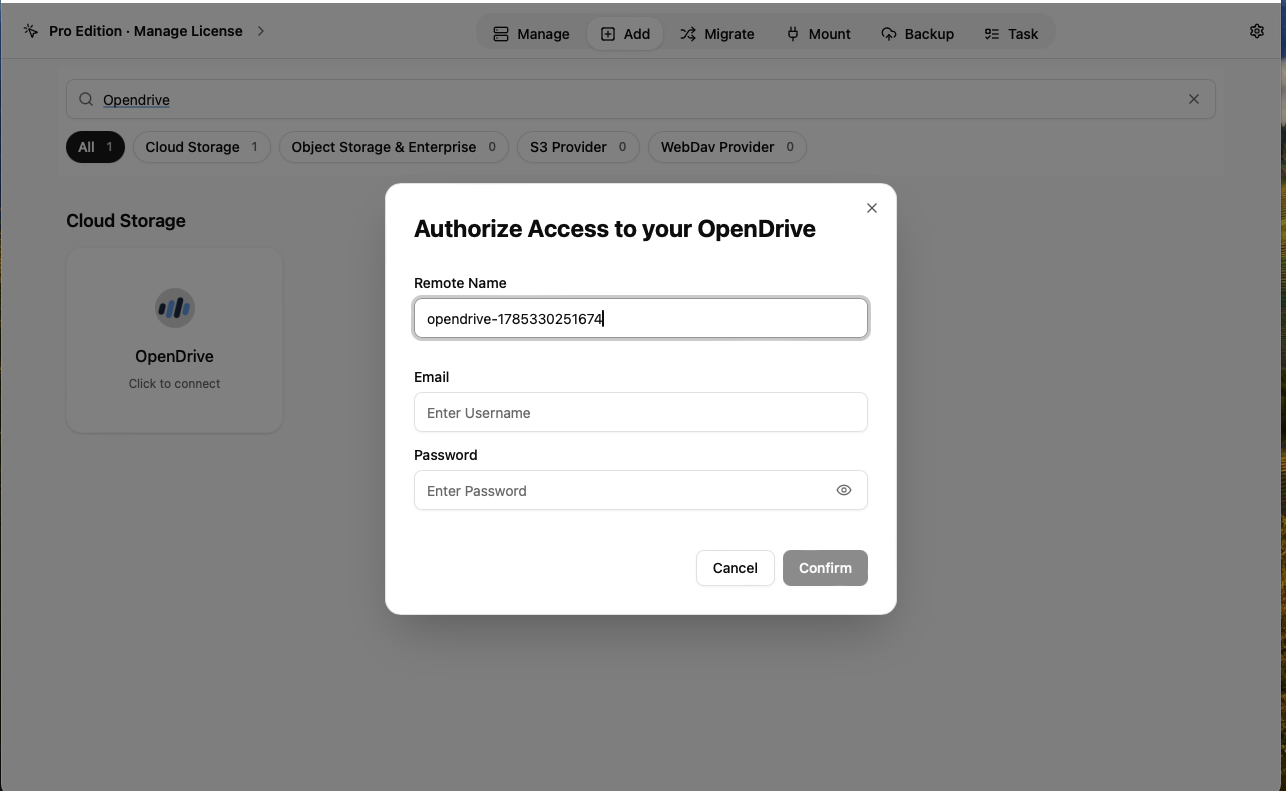Focus the provider search field

pyautogui.click(x=641, y=99)
